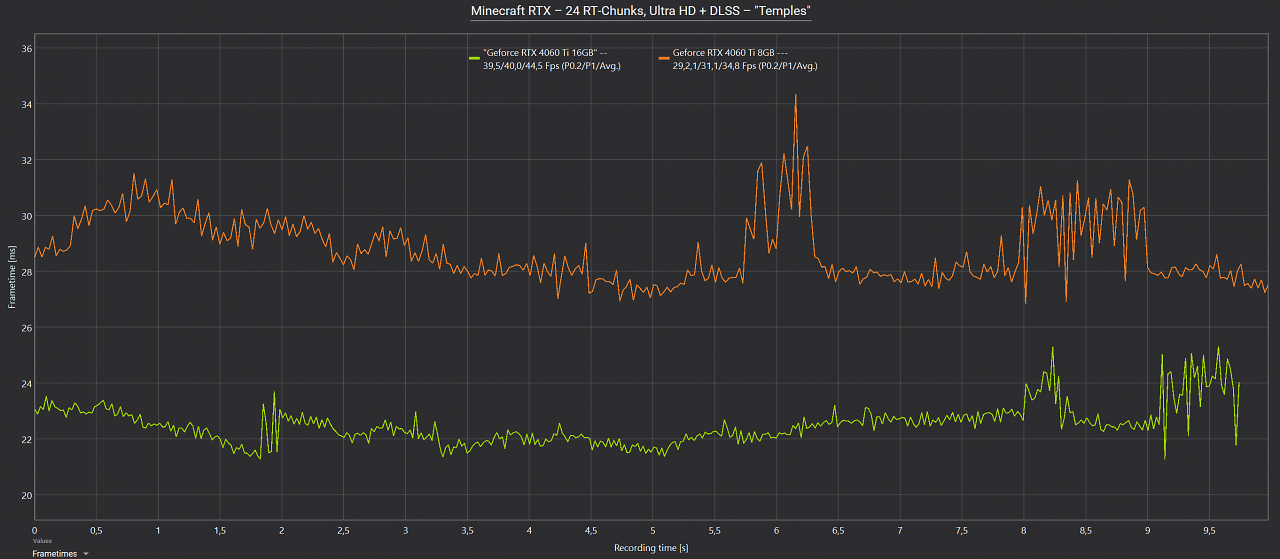Click the chart title Minecraft RTX Temples
Viewport: 1280px width, 559px height.
click(x=640, y=10)
